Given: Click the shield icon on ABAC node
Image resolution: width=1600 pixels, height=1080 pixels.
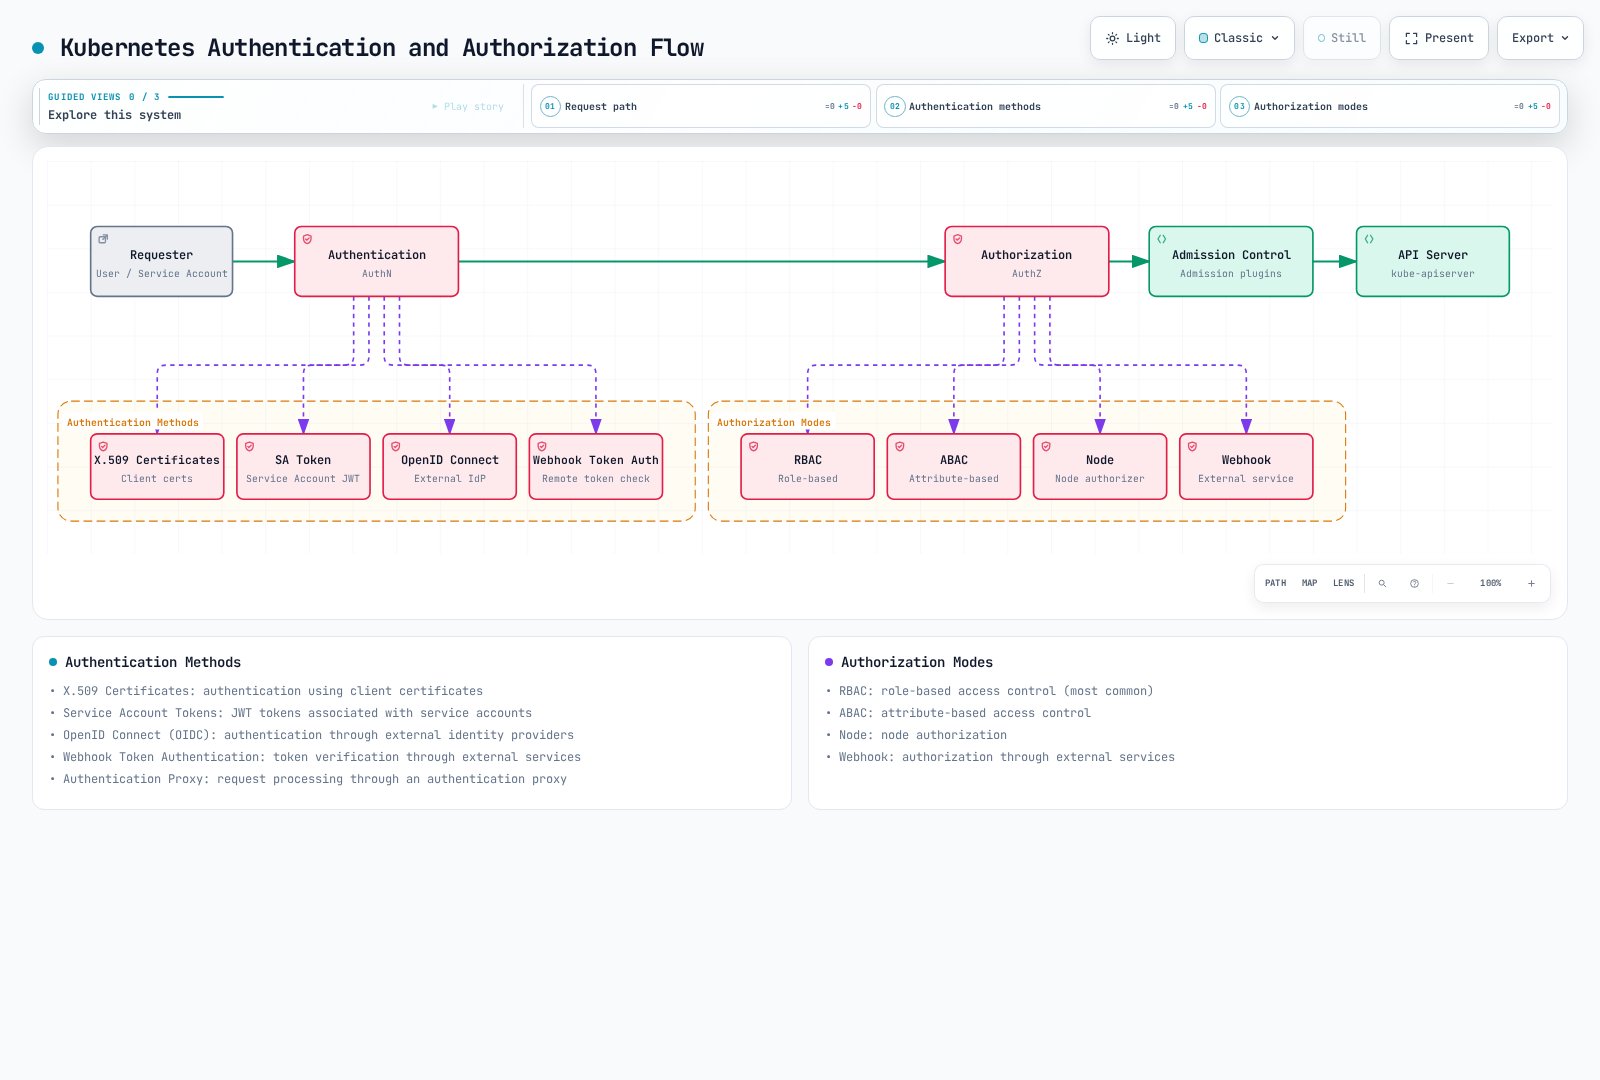Looking at the screenshot, I should click(x=900, y=446).
